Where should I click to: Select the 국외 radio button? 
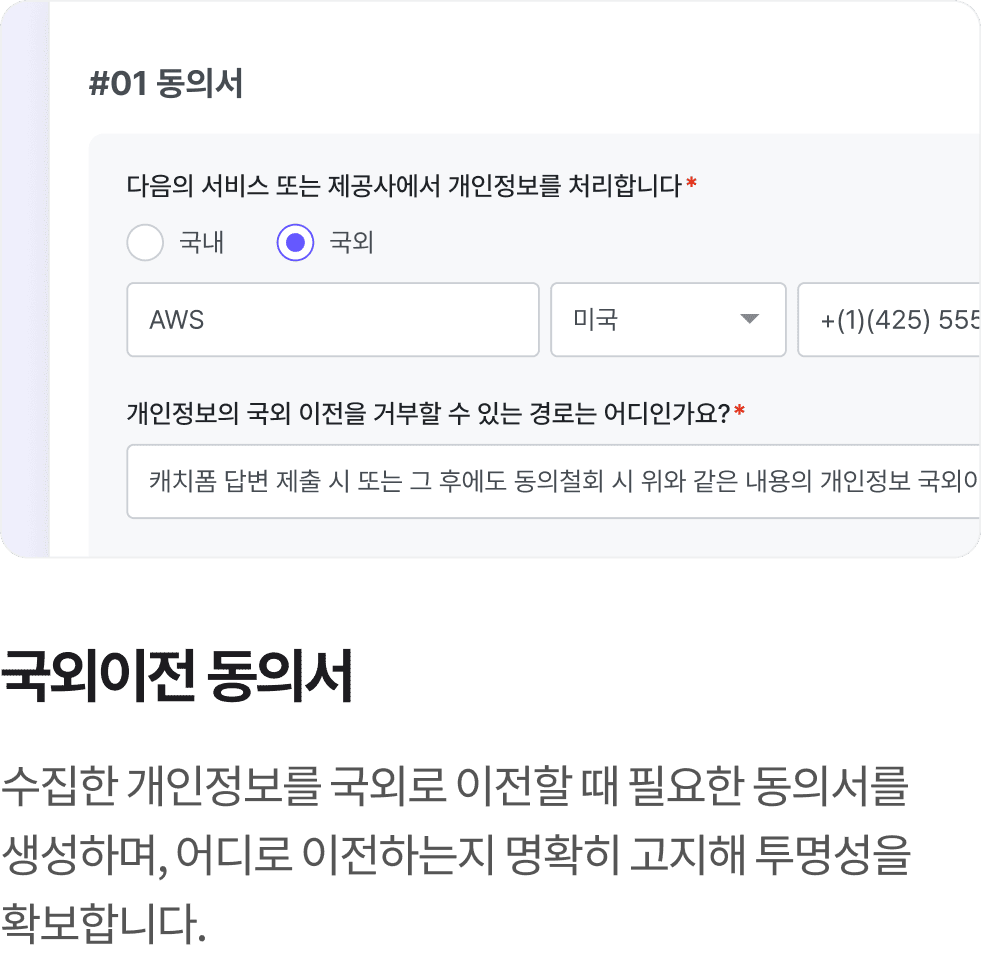click(x=295, y=242)
